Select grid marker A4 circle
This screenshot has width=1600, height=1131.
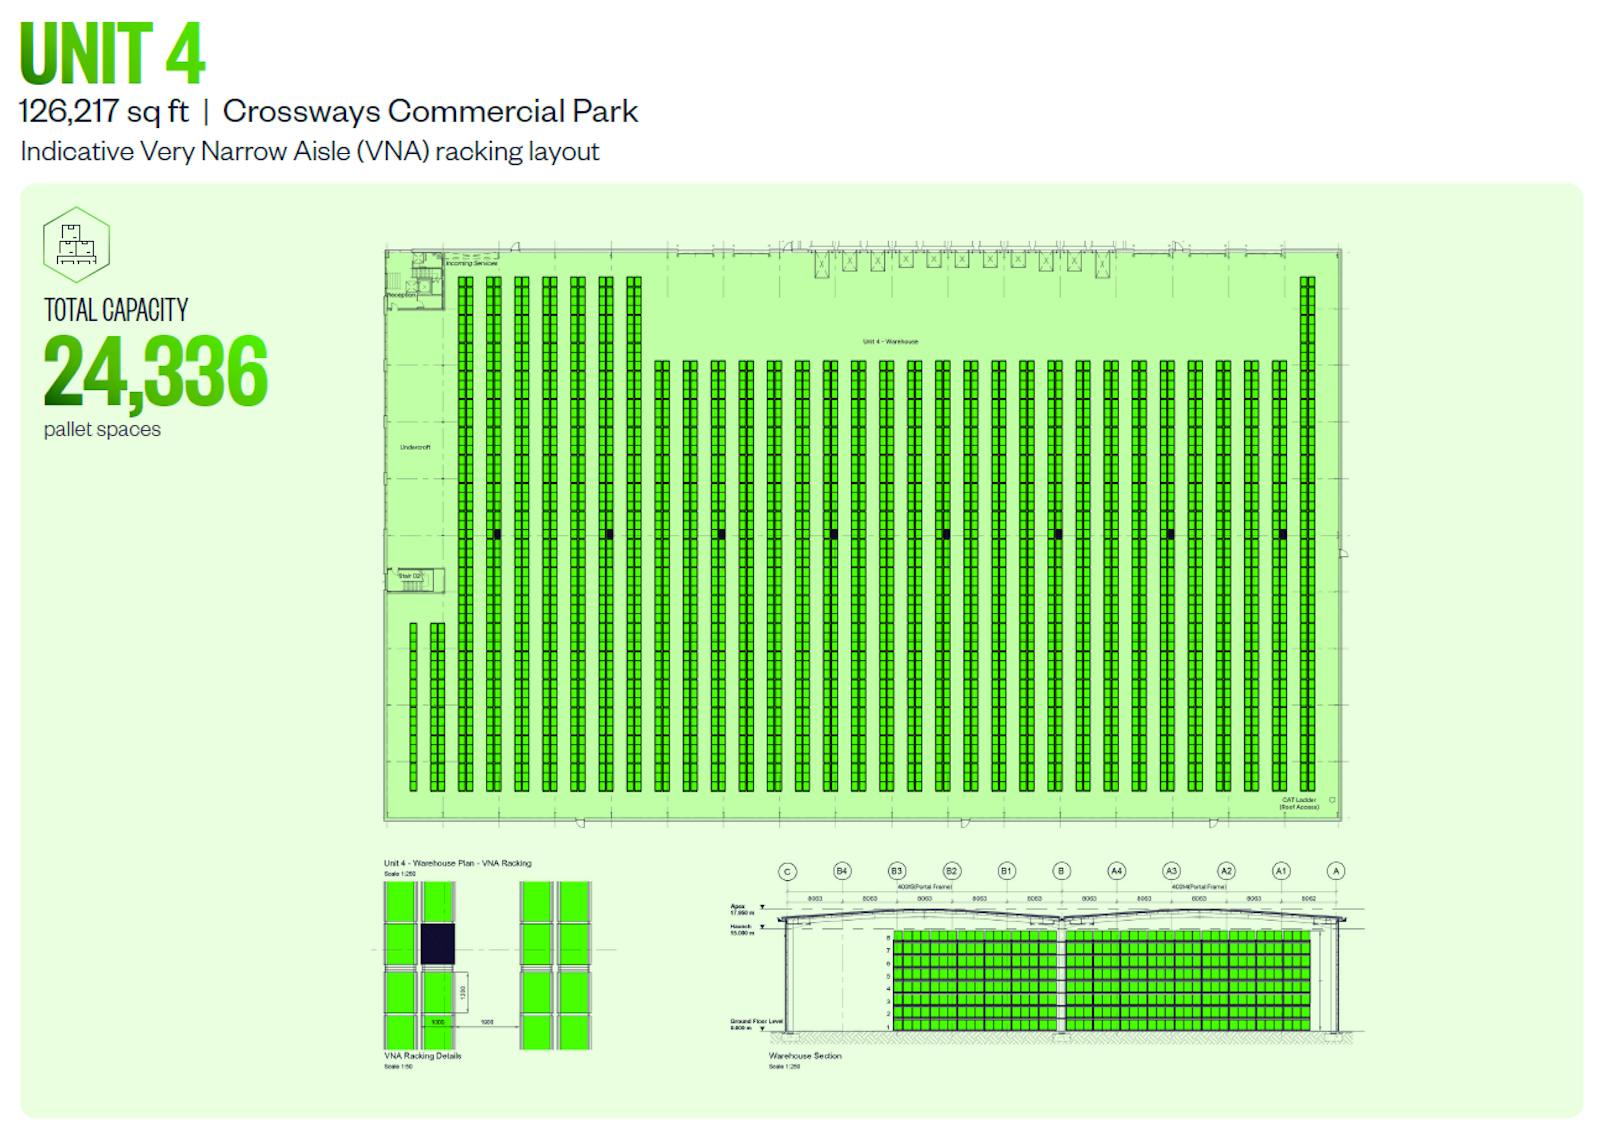[x=1116, y=871]
